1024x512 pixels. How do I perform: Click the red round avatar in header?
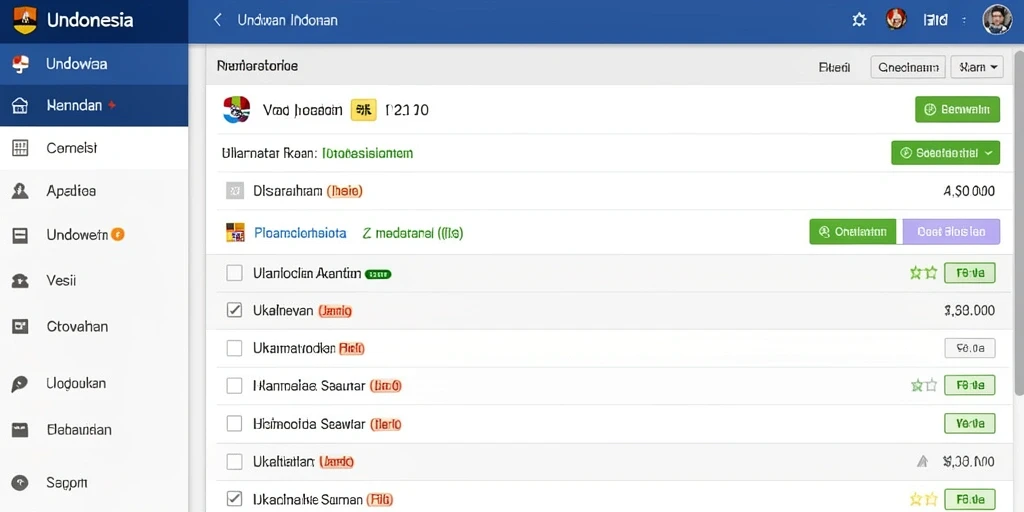coord(895,19)
